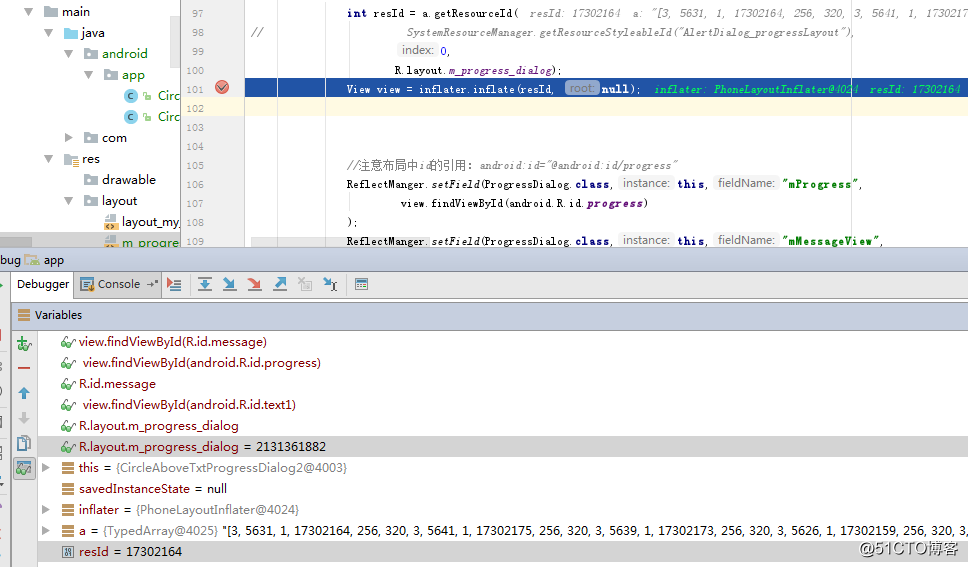Click the Step Over debugger icon
968x567 pixels.
205,284
